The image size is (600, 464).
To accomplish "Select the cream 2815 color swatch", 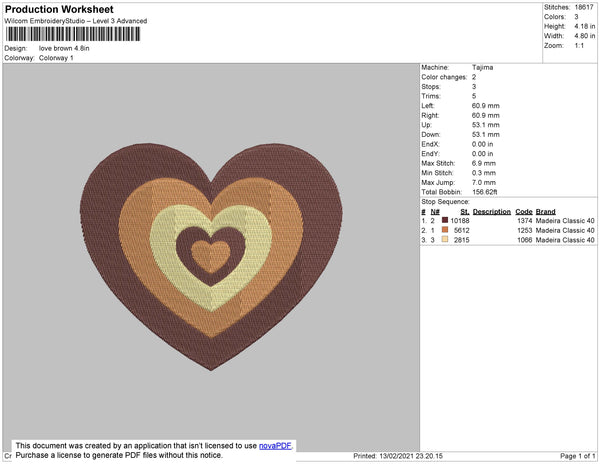I will (x=445, y=239).
